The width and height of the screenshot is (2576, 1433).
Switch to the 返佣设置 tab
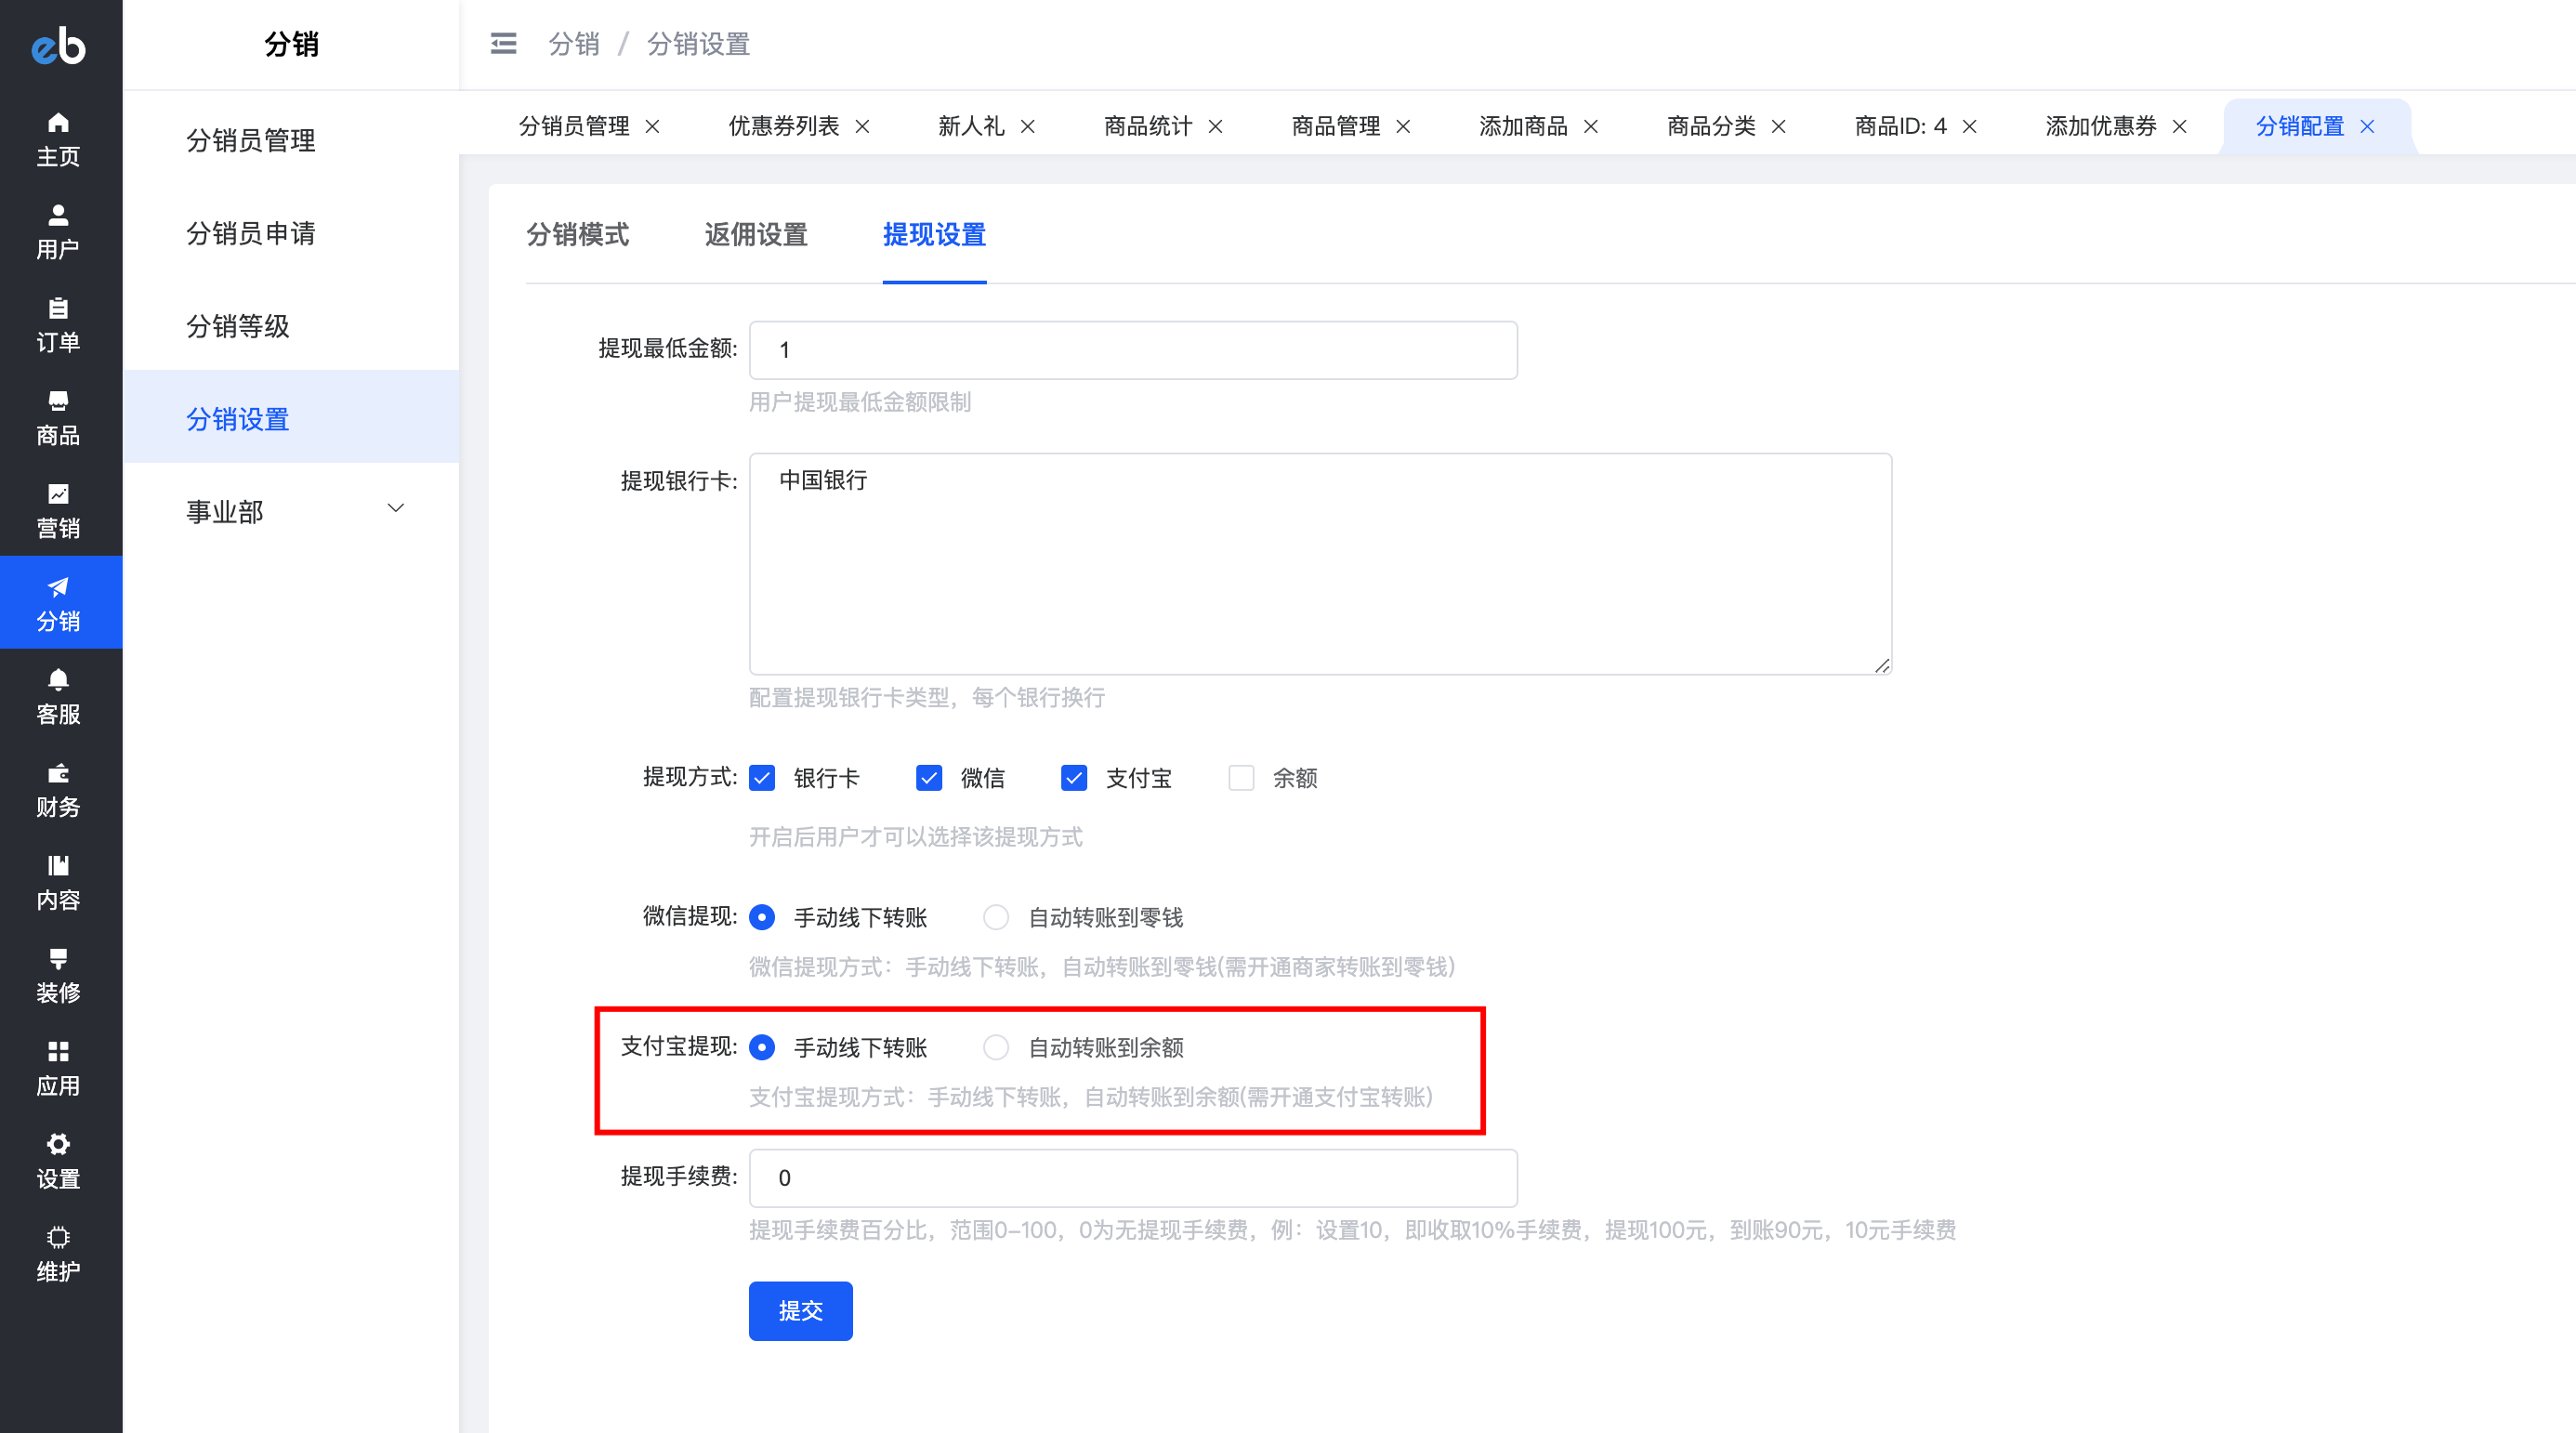(x=756, y=235)
